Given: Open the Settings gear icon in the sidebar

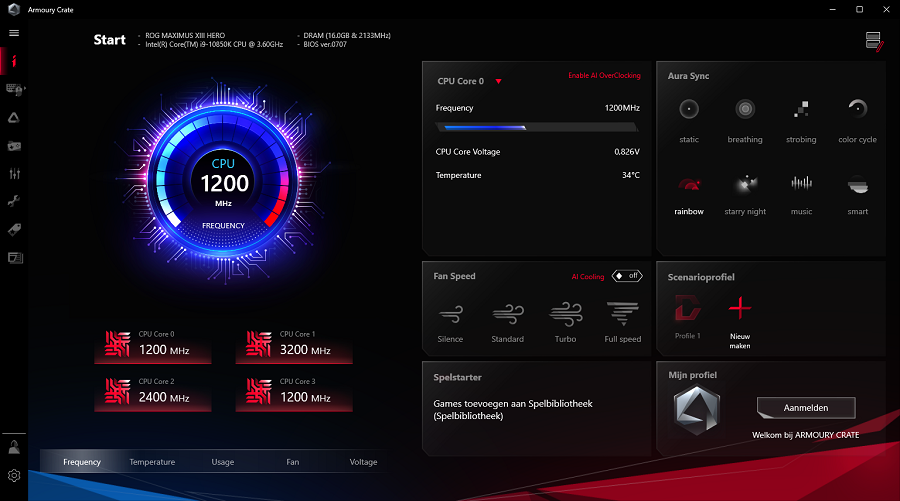Looking at the screenshot, I should 14,476.
